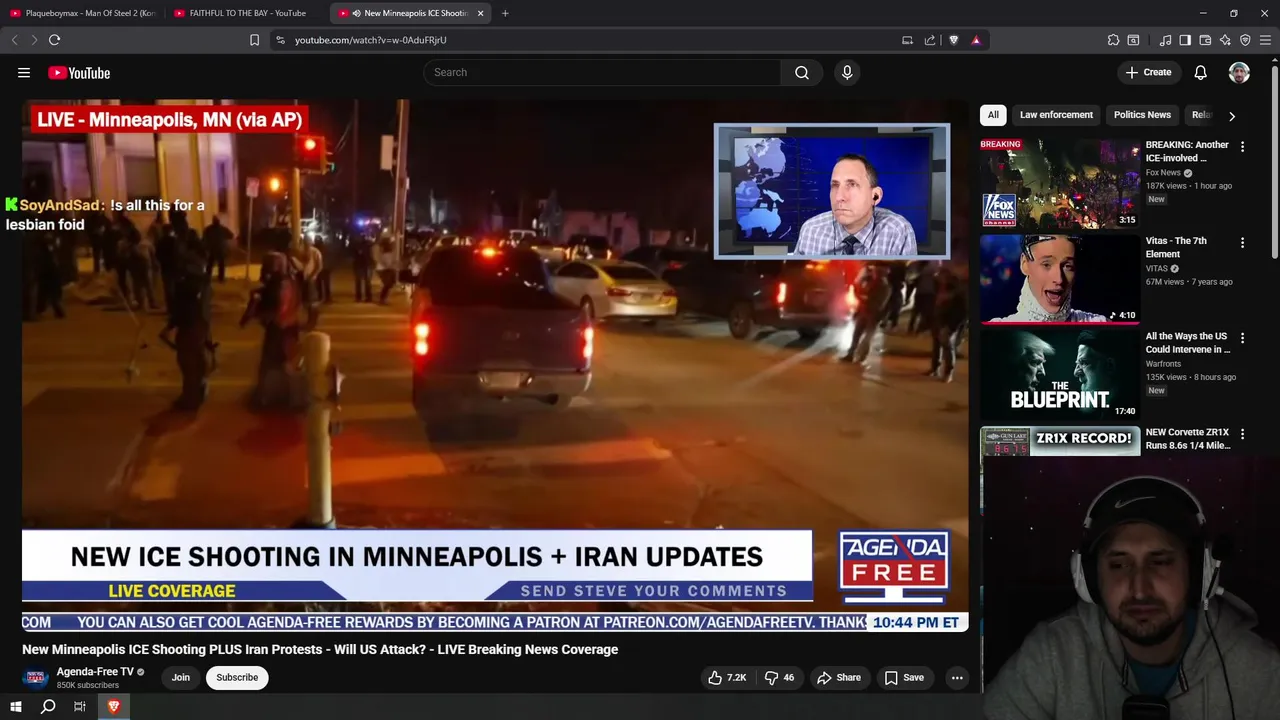1280x720 pixels.
Task: Share the video
Action: coord(838,677)
